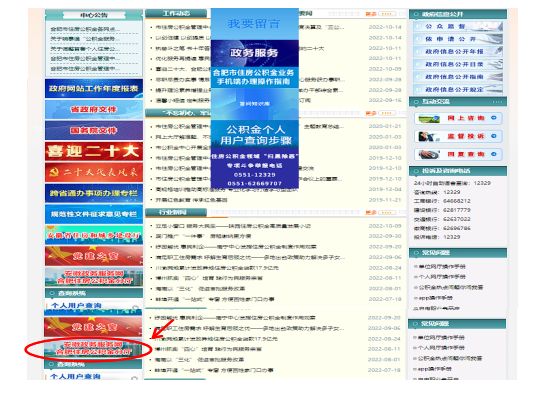Image resolution: width=543 pixels, height=394 pixels.
Task: Click blue arrow icon on 监督投诉 button
Action: [494, 136]
